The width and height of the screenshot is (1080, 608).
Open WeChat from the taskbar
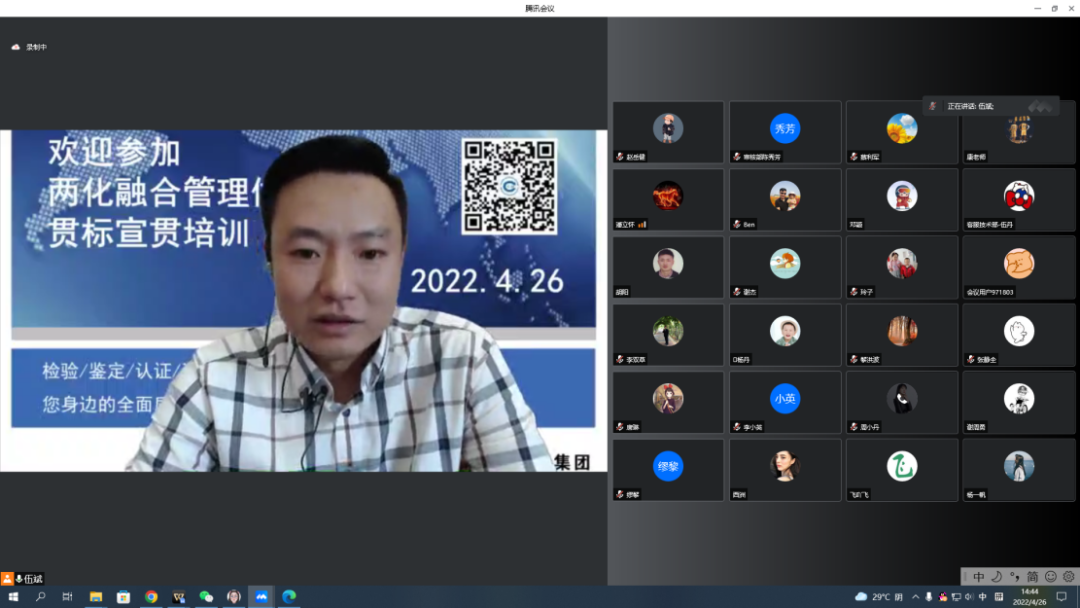click(x=206, y=597)
